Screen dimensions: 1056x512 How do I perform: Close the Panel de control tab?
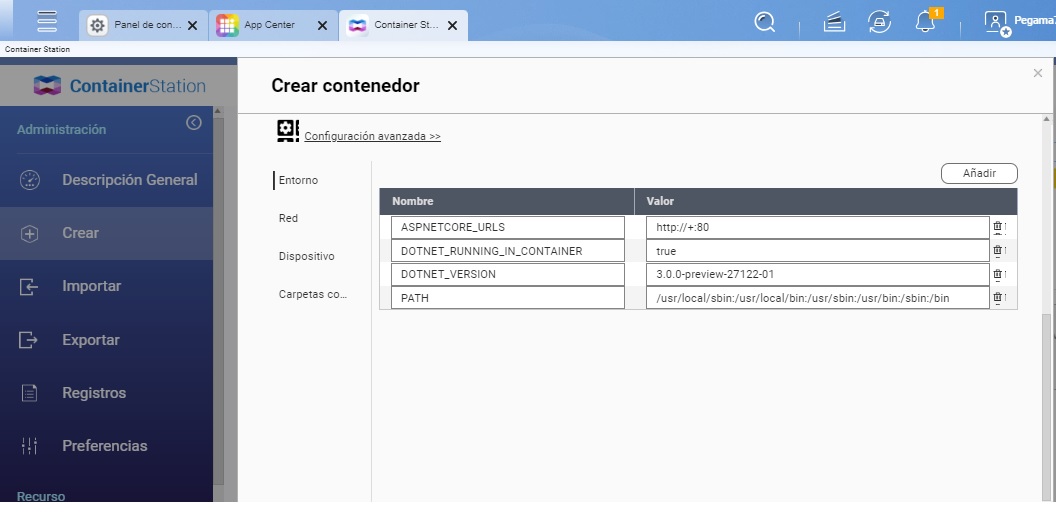pos(192,26)
